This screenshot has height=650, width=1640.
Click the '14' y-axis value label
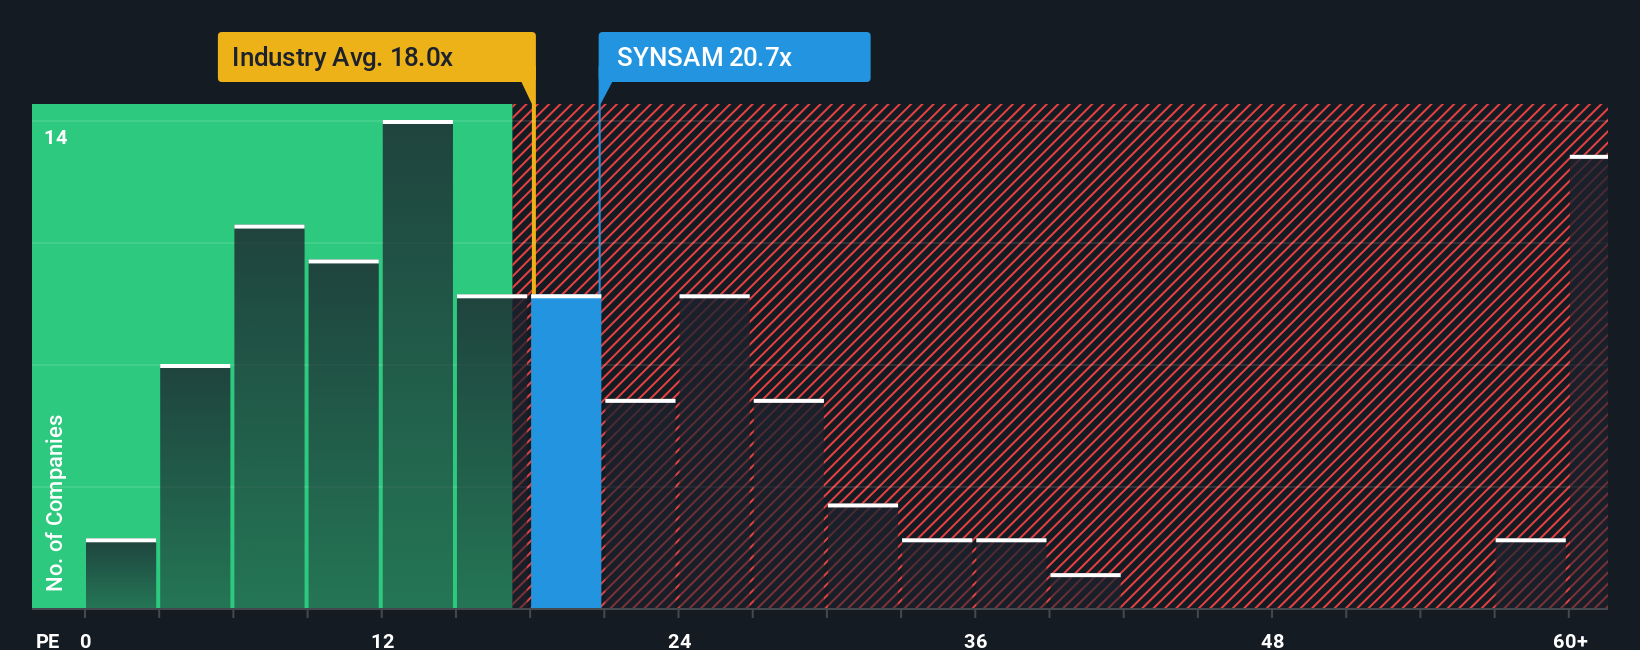[56, 138]
